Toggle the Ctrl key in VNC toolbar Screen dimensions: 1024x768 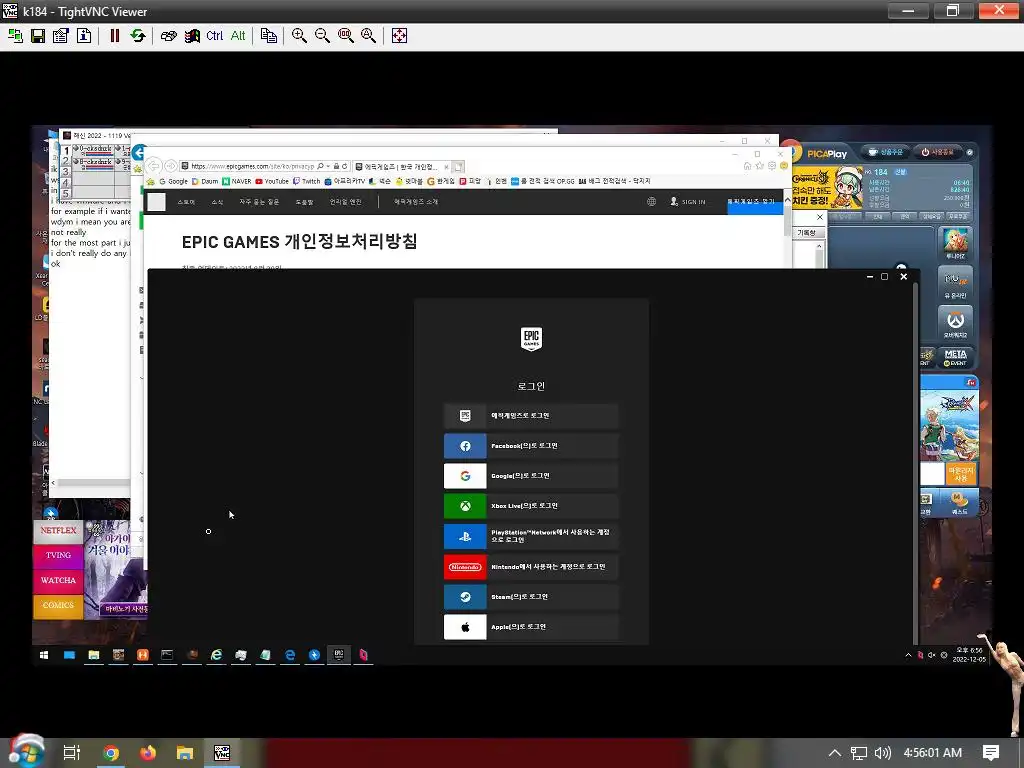pyautogui.click(x=214, y=36)
